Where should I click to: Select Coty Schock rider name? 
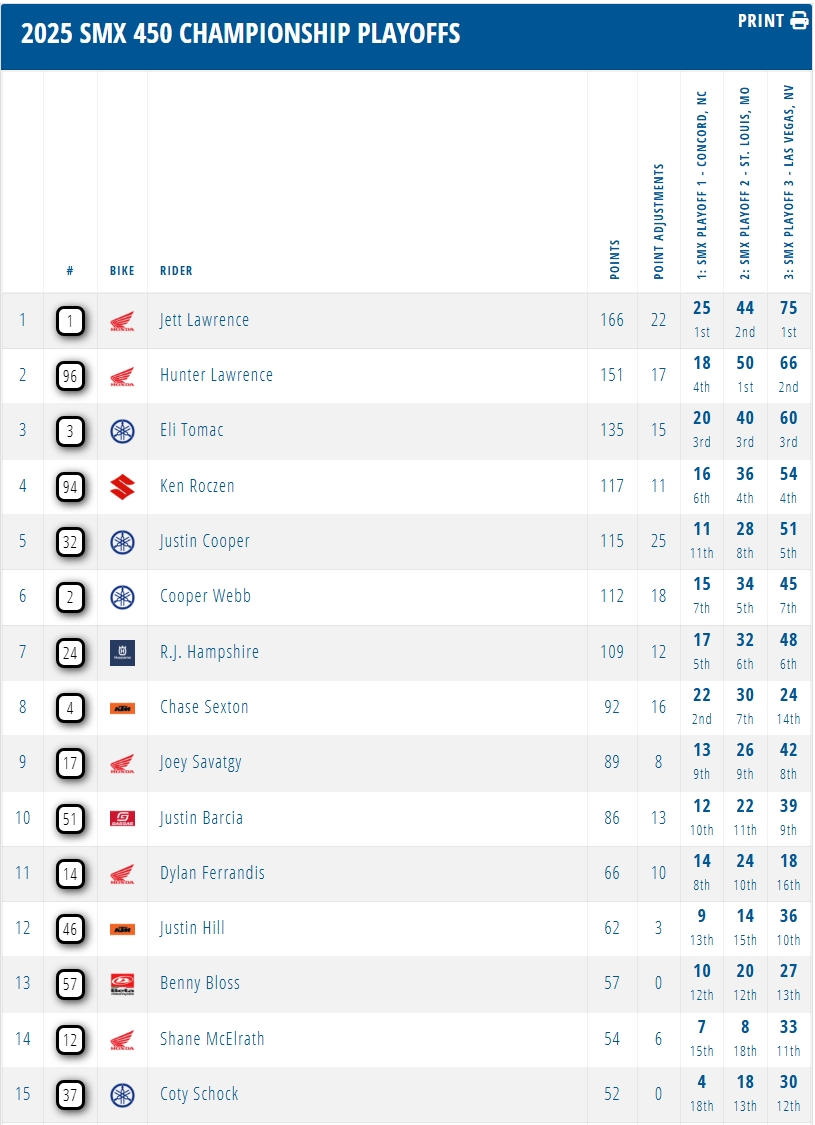pos(199,1094)
